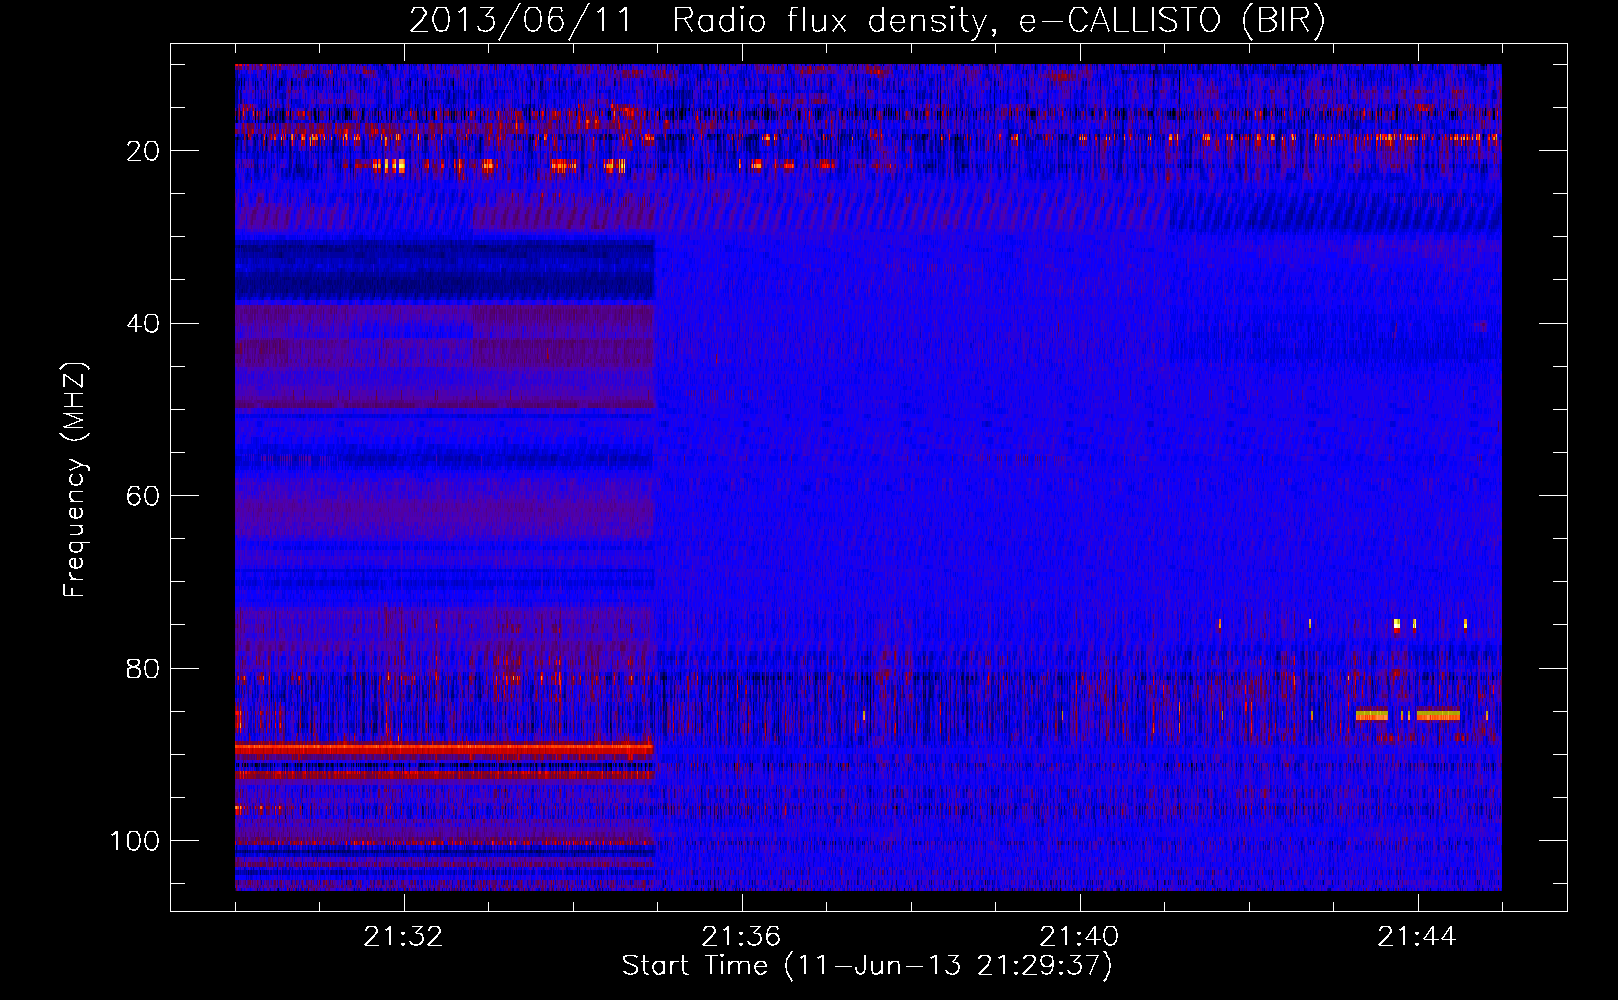Click the frequency tick label '80'
Image resolution: width=1618 pixels, height=1000 pixels.
point(143,669)
